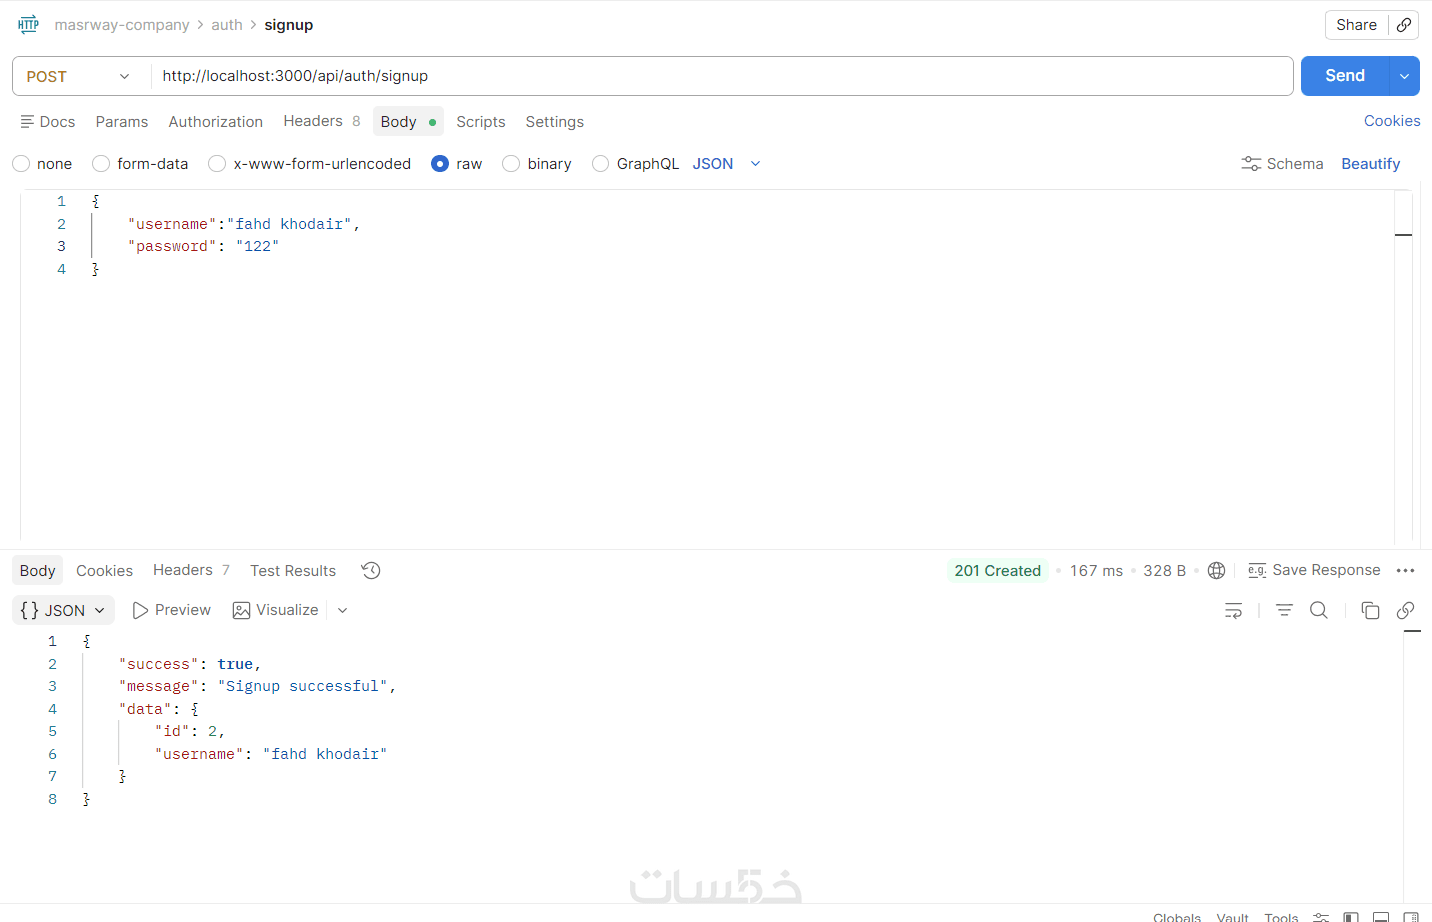The image size is (1432, 922).
Task: Toggle the left sidebar layout icon
Action: click(x=1351, y=917)
